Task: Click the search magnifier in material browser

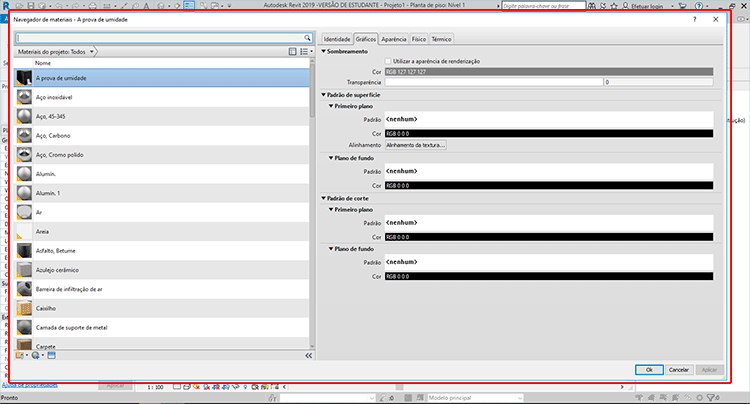Action: [x=307, y=38]
